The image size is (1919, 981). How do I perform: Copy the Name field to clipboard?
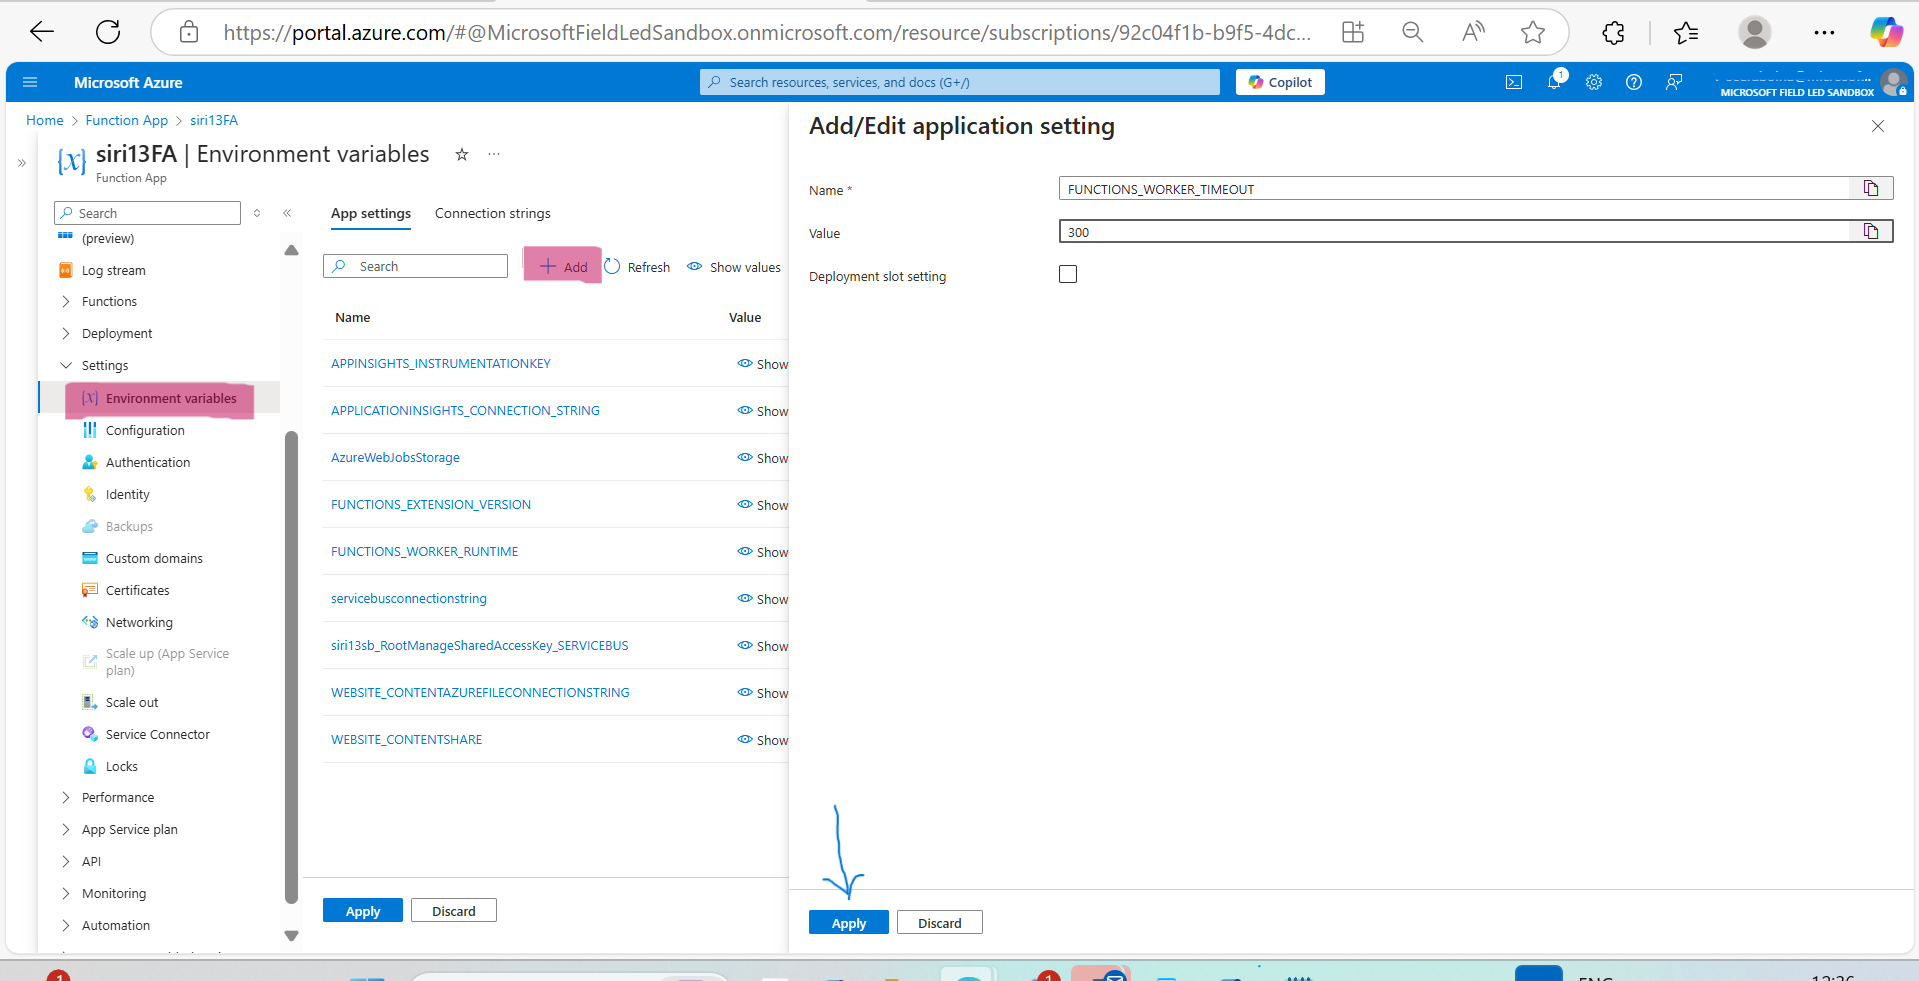click(x=1871, y=188)
